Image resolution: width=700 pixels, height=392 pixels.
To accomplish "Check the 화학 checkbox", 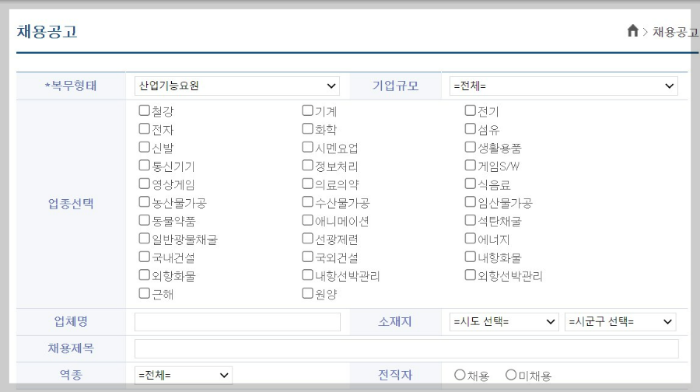I will pos(307,129).
